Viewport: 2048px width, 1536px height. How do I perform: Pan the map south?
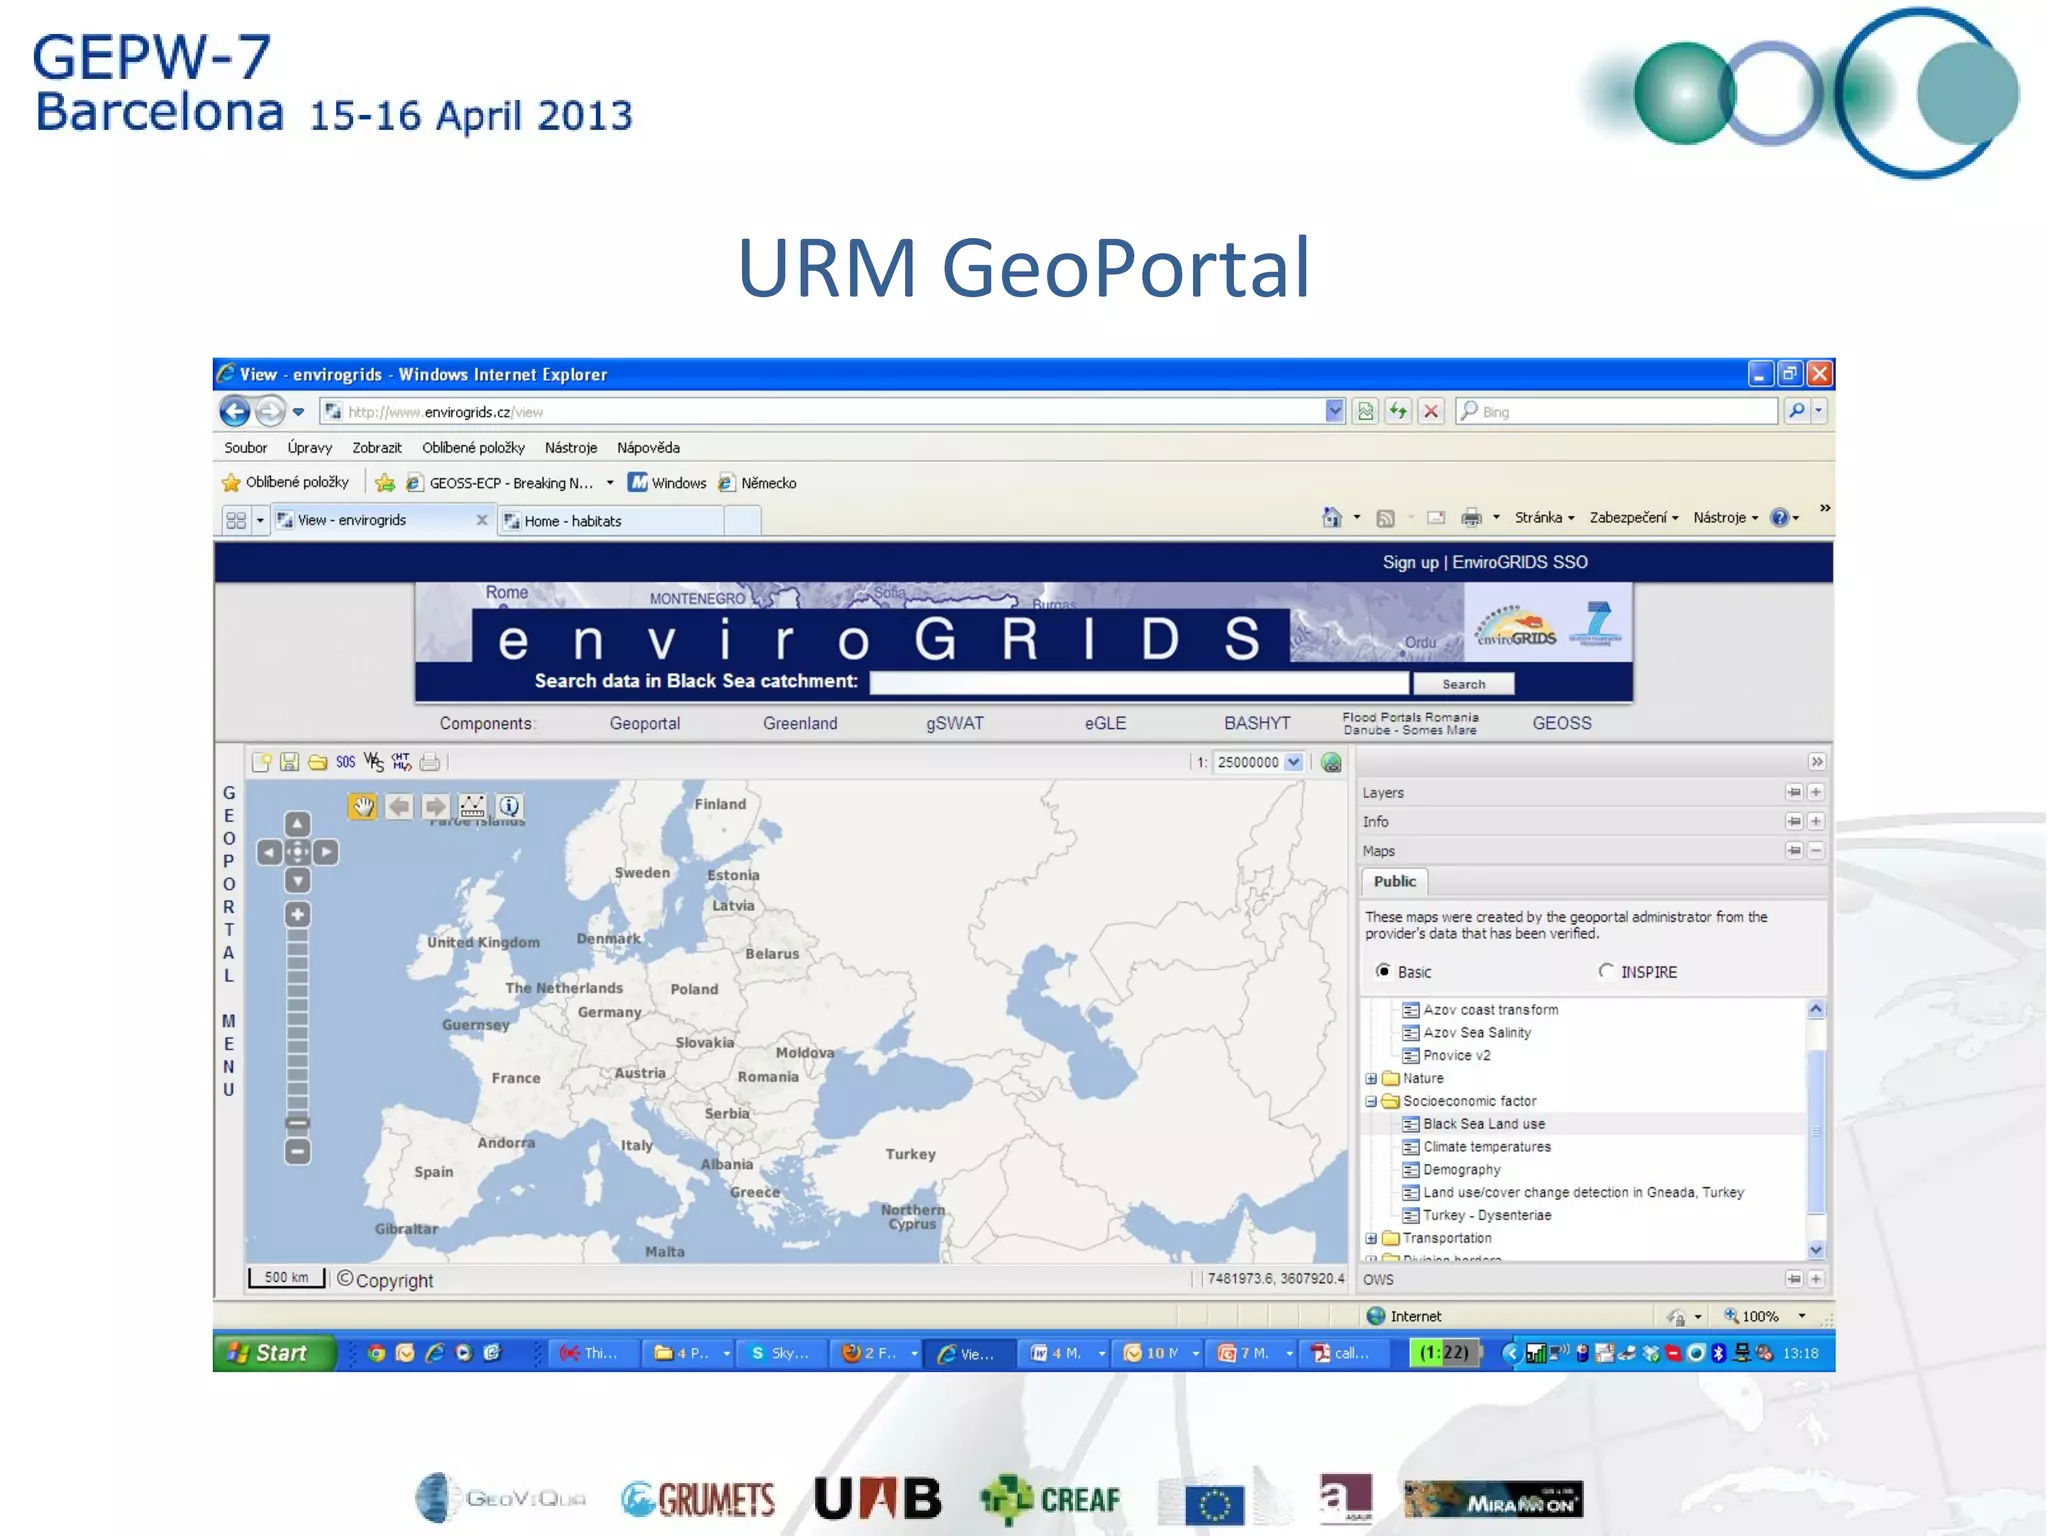point(297,880)
